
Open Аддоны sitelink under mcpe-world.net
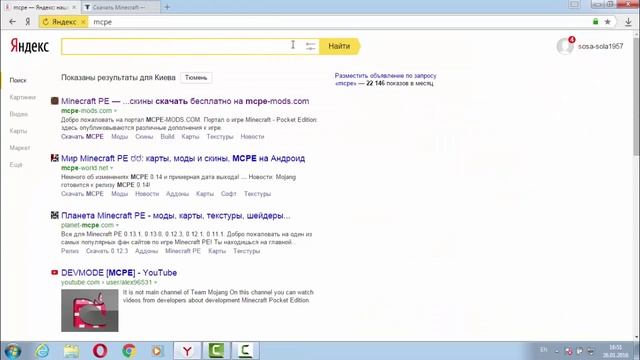[x=177, y=194]
